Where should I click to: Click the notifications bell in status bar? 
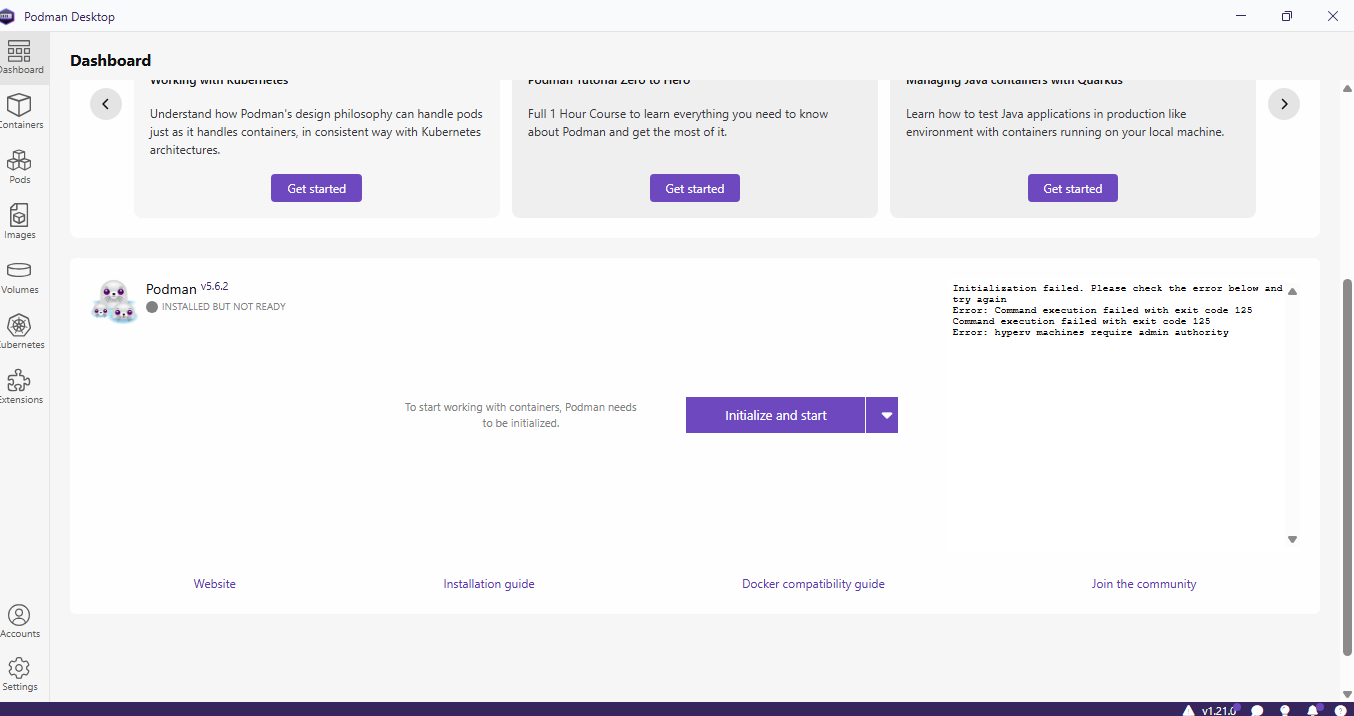(x=1313, y=710)
